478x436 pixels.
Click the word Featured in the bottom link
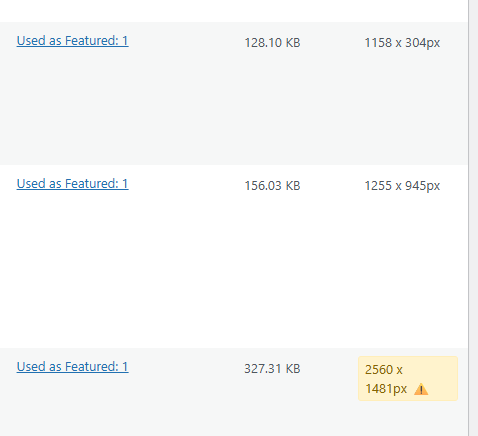(x=92, y=367)
